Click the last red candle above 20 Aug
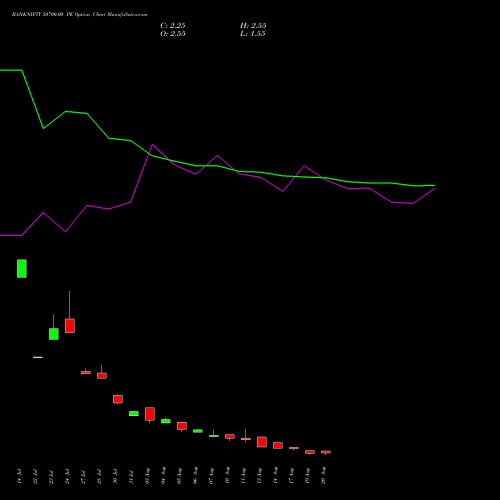The width and height of the screenshot is (500, 500). [326, 452]
